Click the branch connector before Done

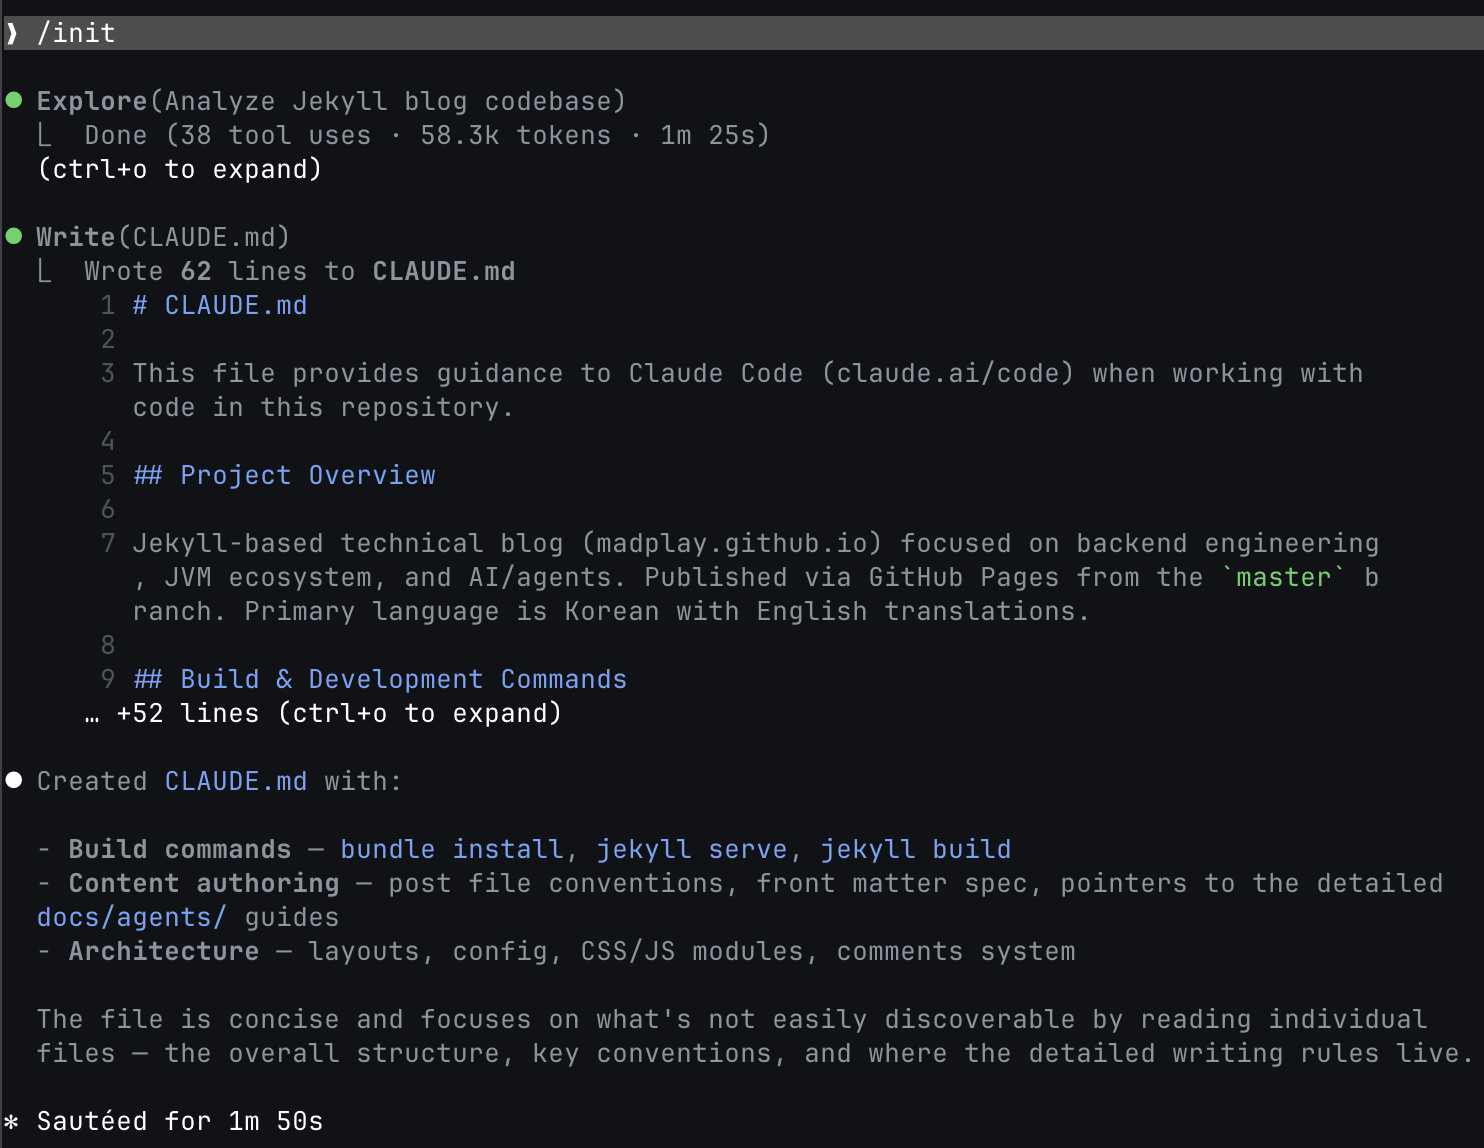pyautogui.click(x=44, y=135)
